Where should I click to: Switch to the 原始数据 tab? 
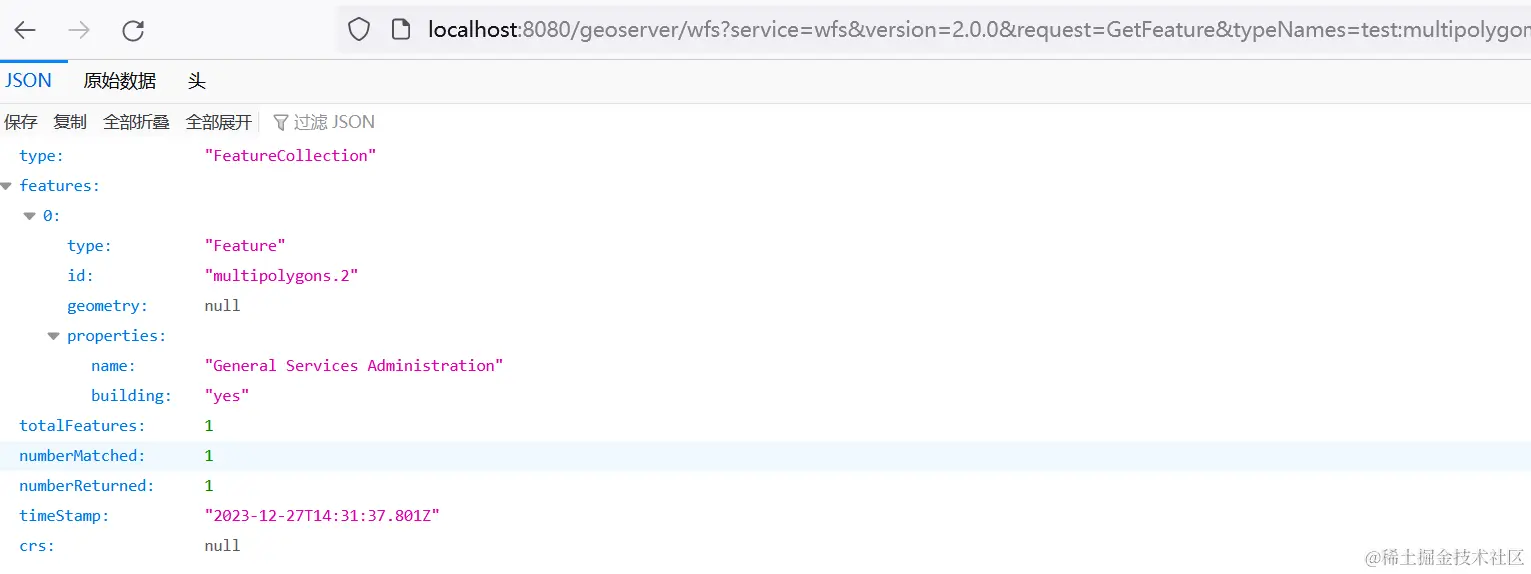coord(120,81)
